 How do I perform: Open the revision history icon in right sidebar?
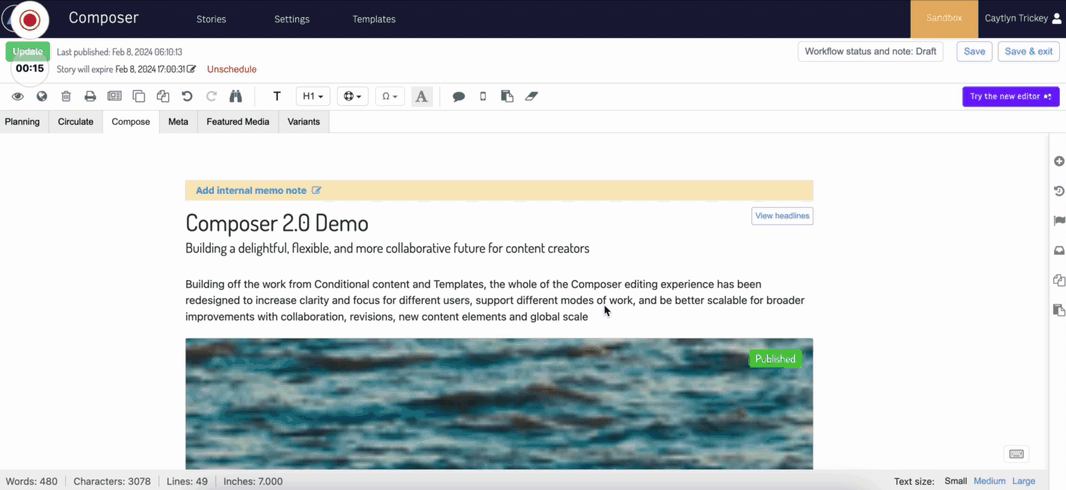[1058, 191]
